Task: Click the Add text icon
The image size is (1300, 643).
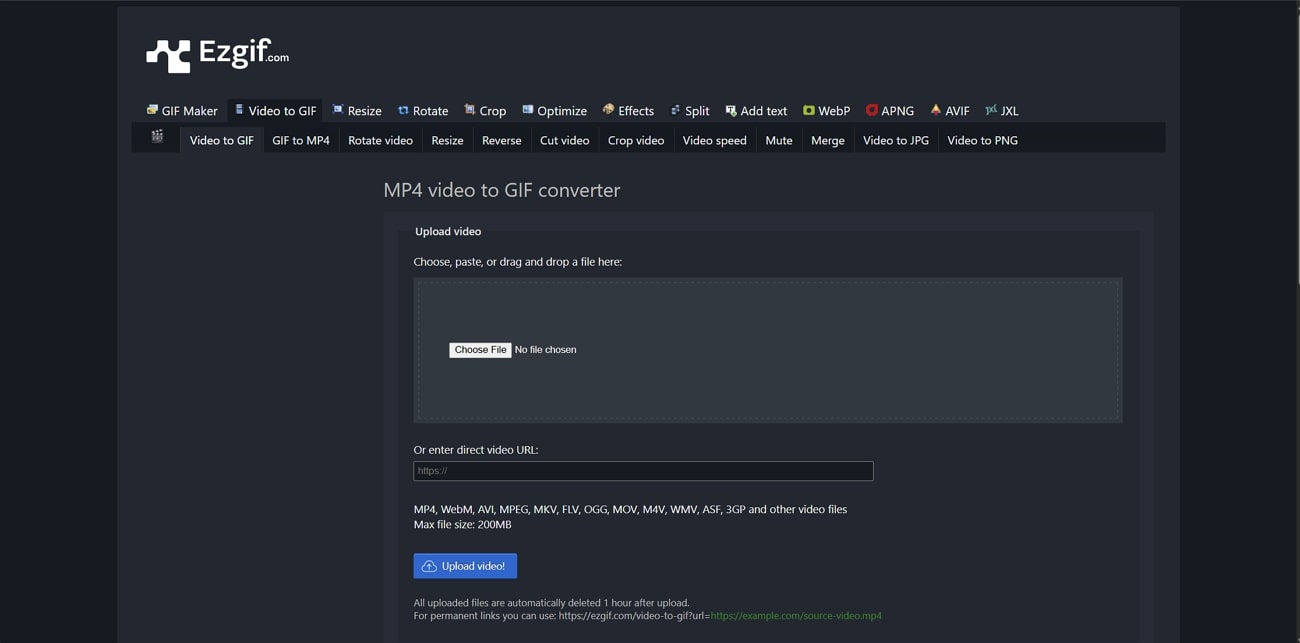Action: [731, 110]
